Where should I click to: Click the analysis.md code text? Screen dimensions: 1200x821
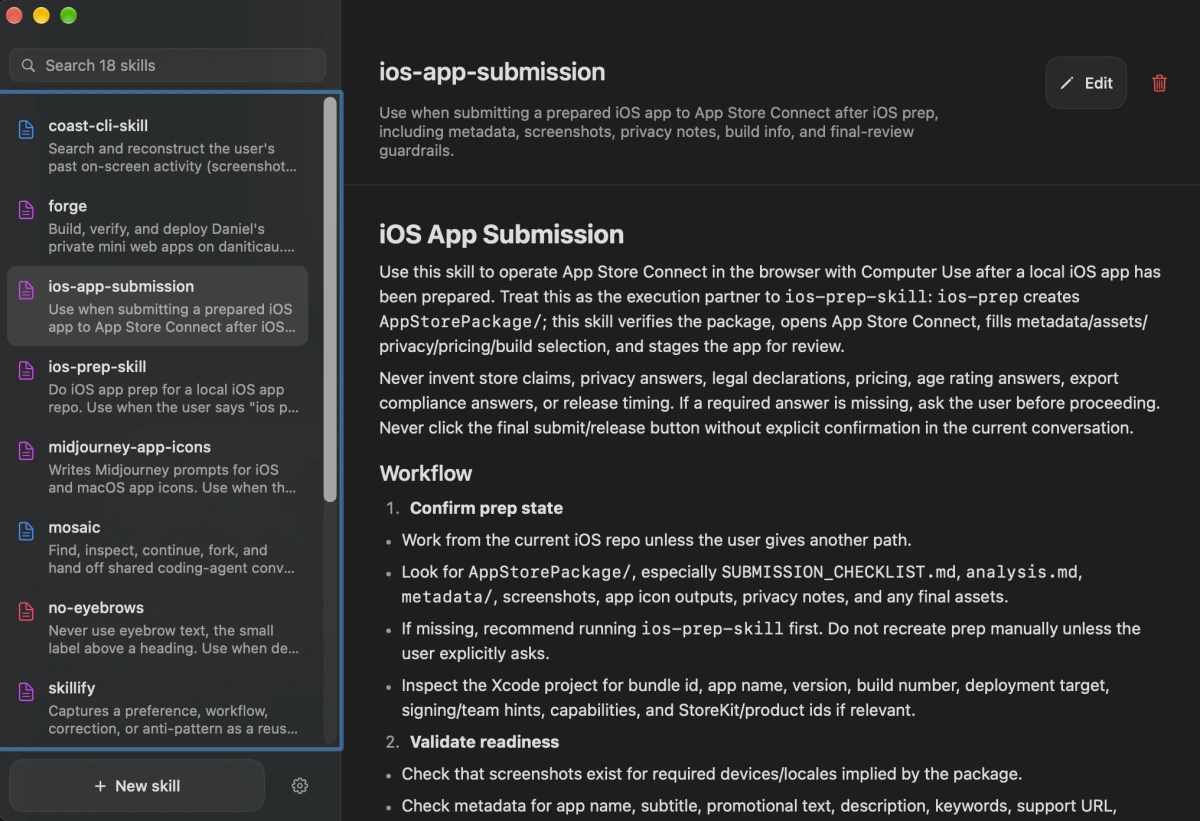(1022, 572)
